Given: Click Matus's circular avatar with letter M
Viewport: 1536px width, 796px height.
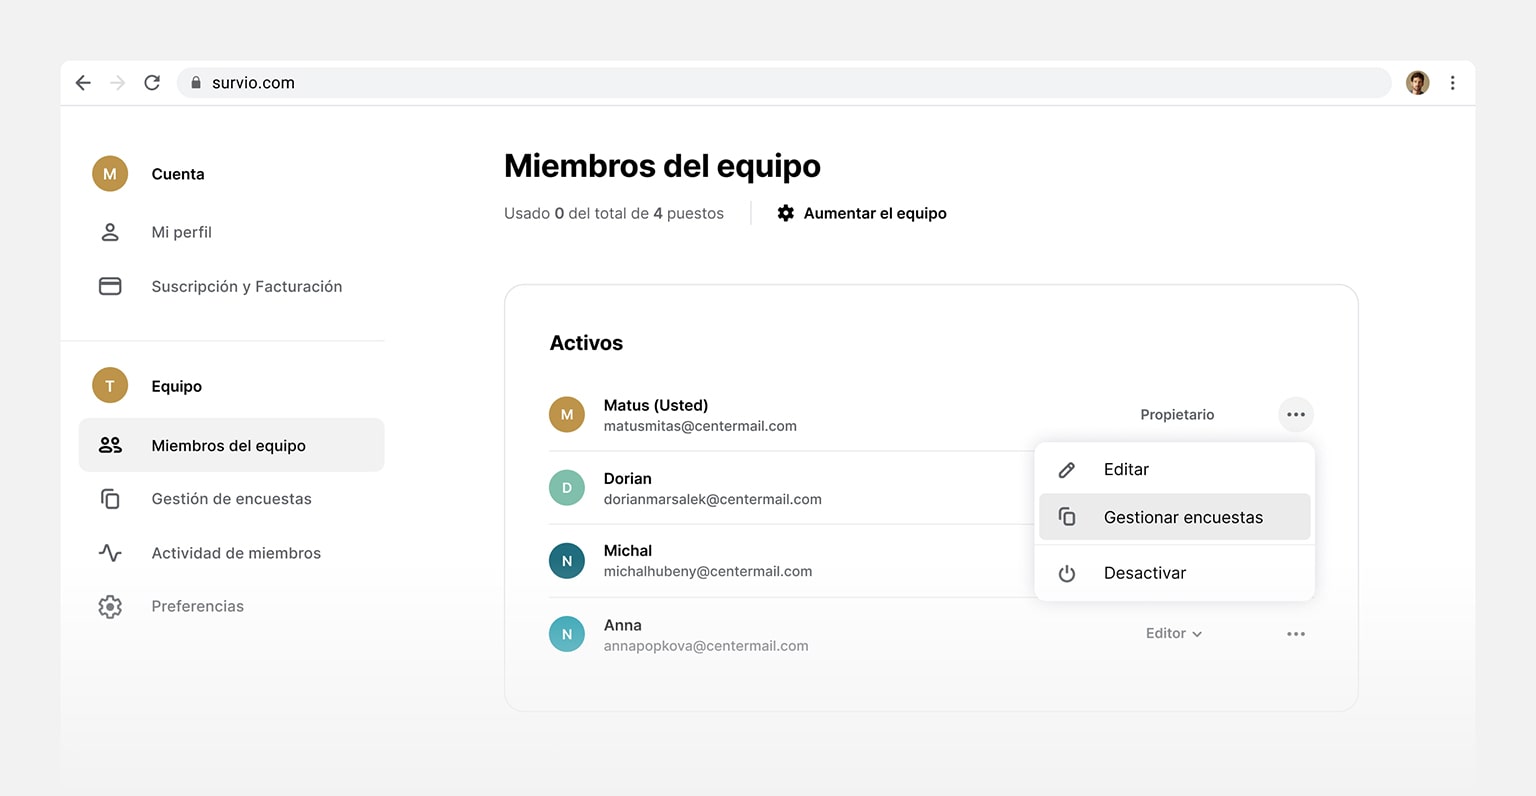Looking at the screenshot, I should click(567, 413).
